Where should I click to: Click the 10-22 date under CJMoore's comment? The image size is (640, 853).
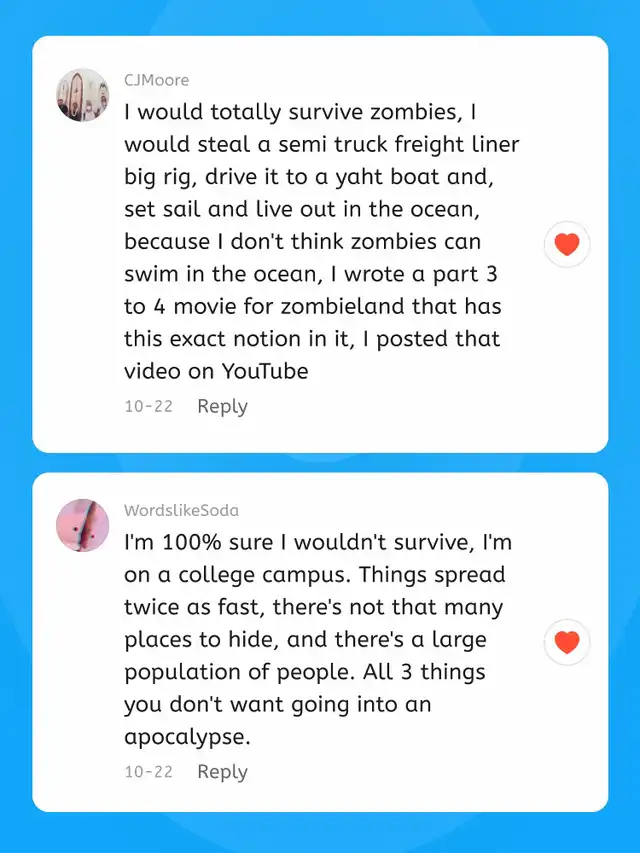(148, 407)
